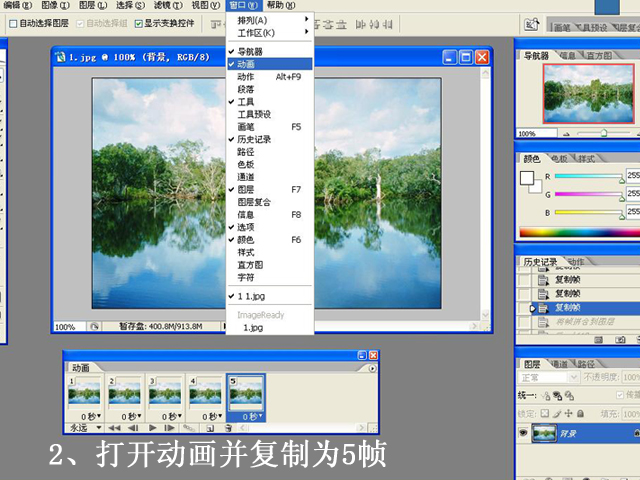640x480 pixels.
Task: Create new document from state icon
Action: tap(599, 340)
